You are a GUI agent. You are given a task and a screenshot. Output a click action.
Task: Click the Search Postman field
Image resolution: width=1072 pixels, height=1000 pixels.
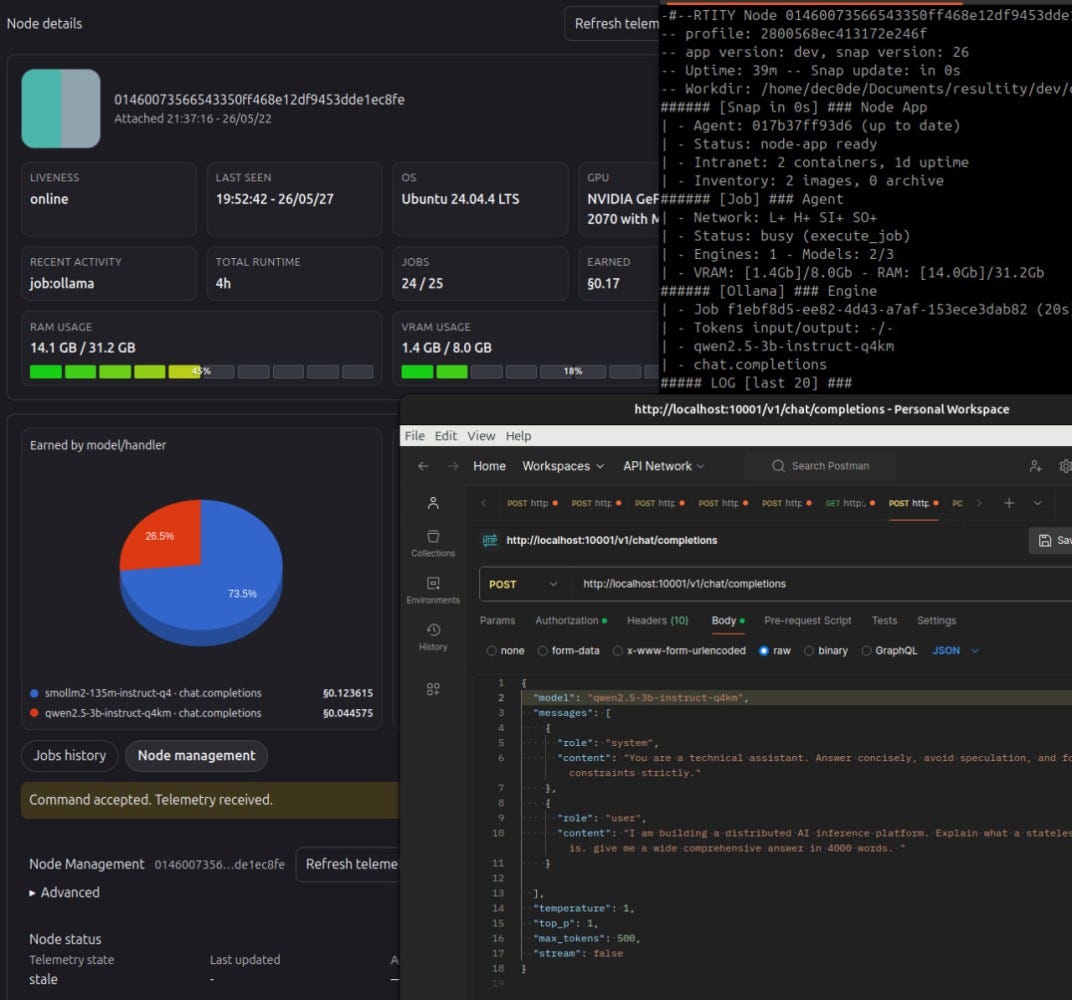820,466
